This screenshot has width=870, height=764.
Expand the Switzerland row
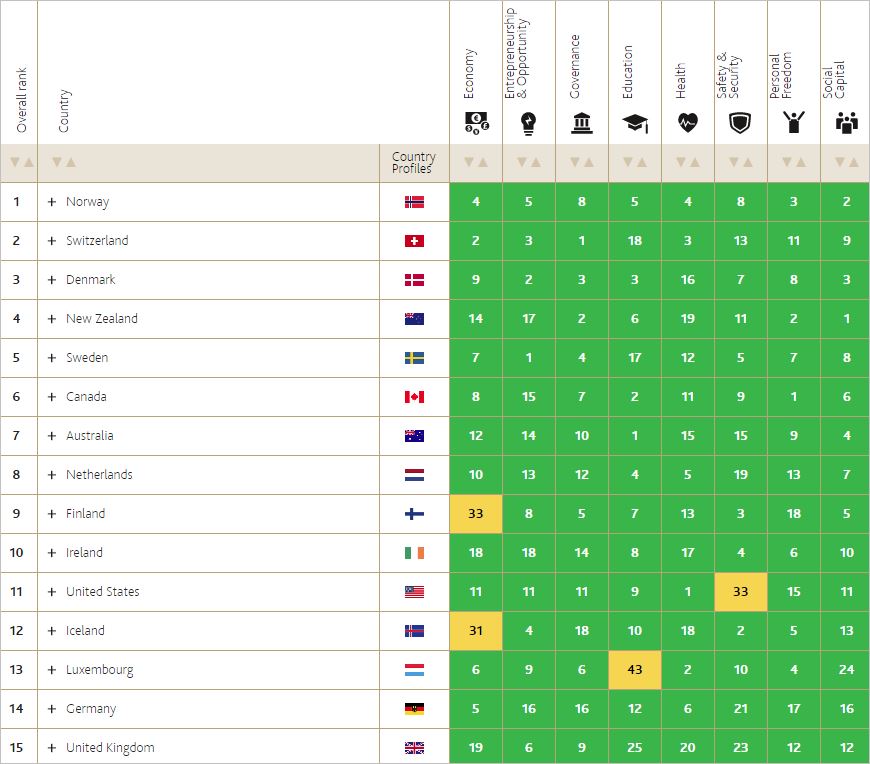[52, 241]
